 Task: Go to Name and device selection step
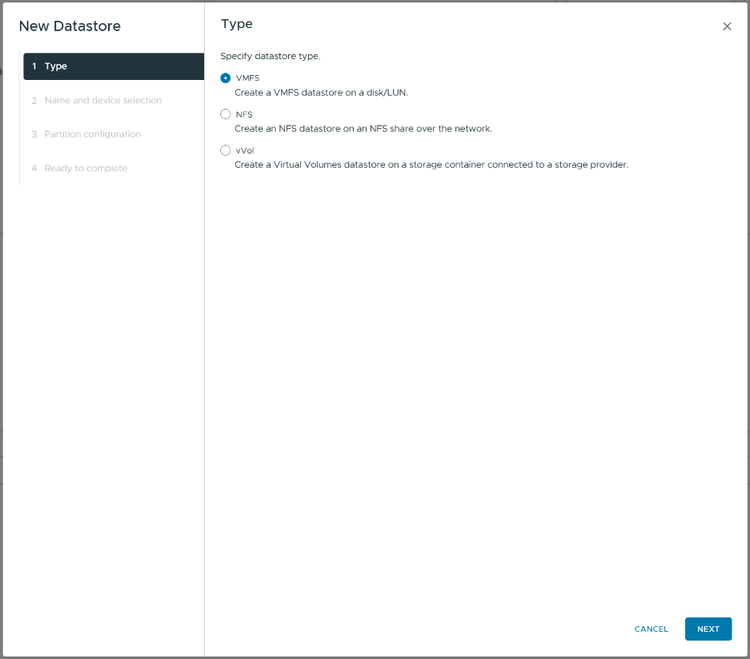coord(103,100)
